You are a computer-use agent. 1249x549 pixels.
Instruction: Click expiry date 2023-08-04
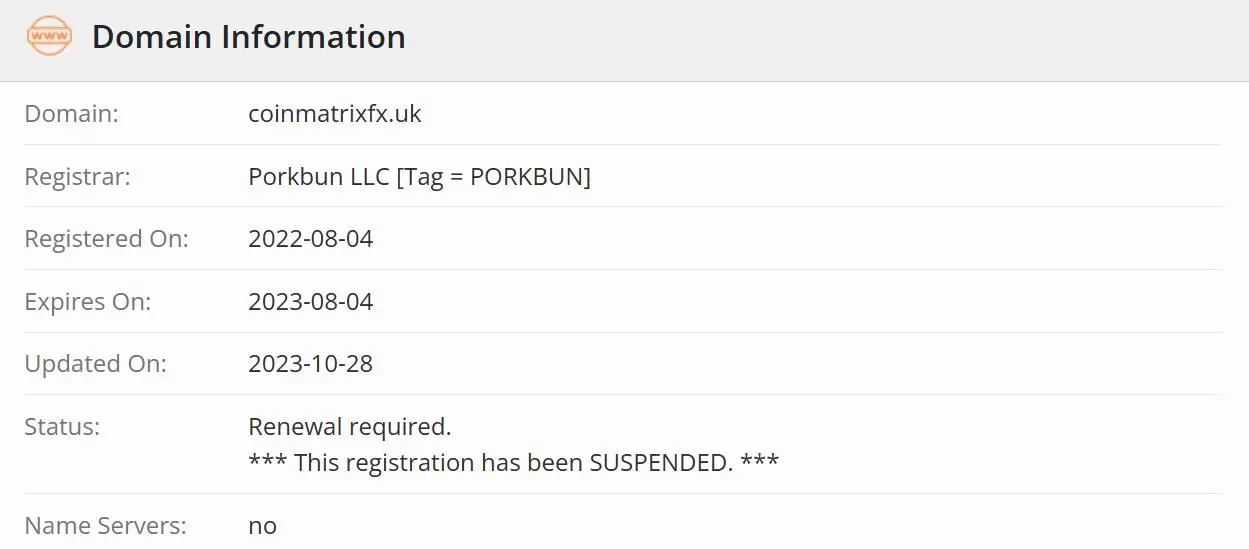point(310,301)
